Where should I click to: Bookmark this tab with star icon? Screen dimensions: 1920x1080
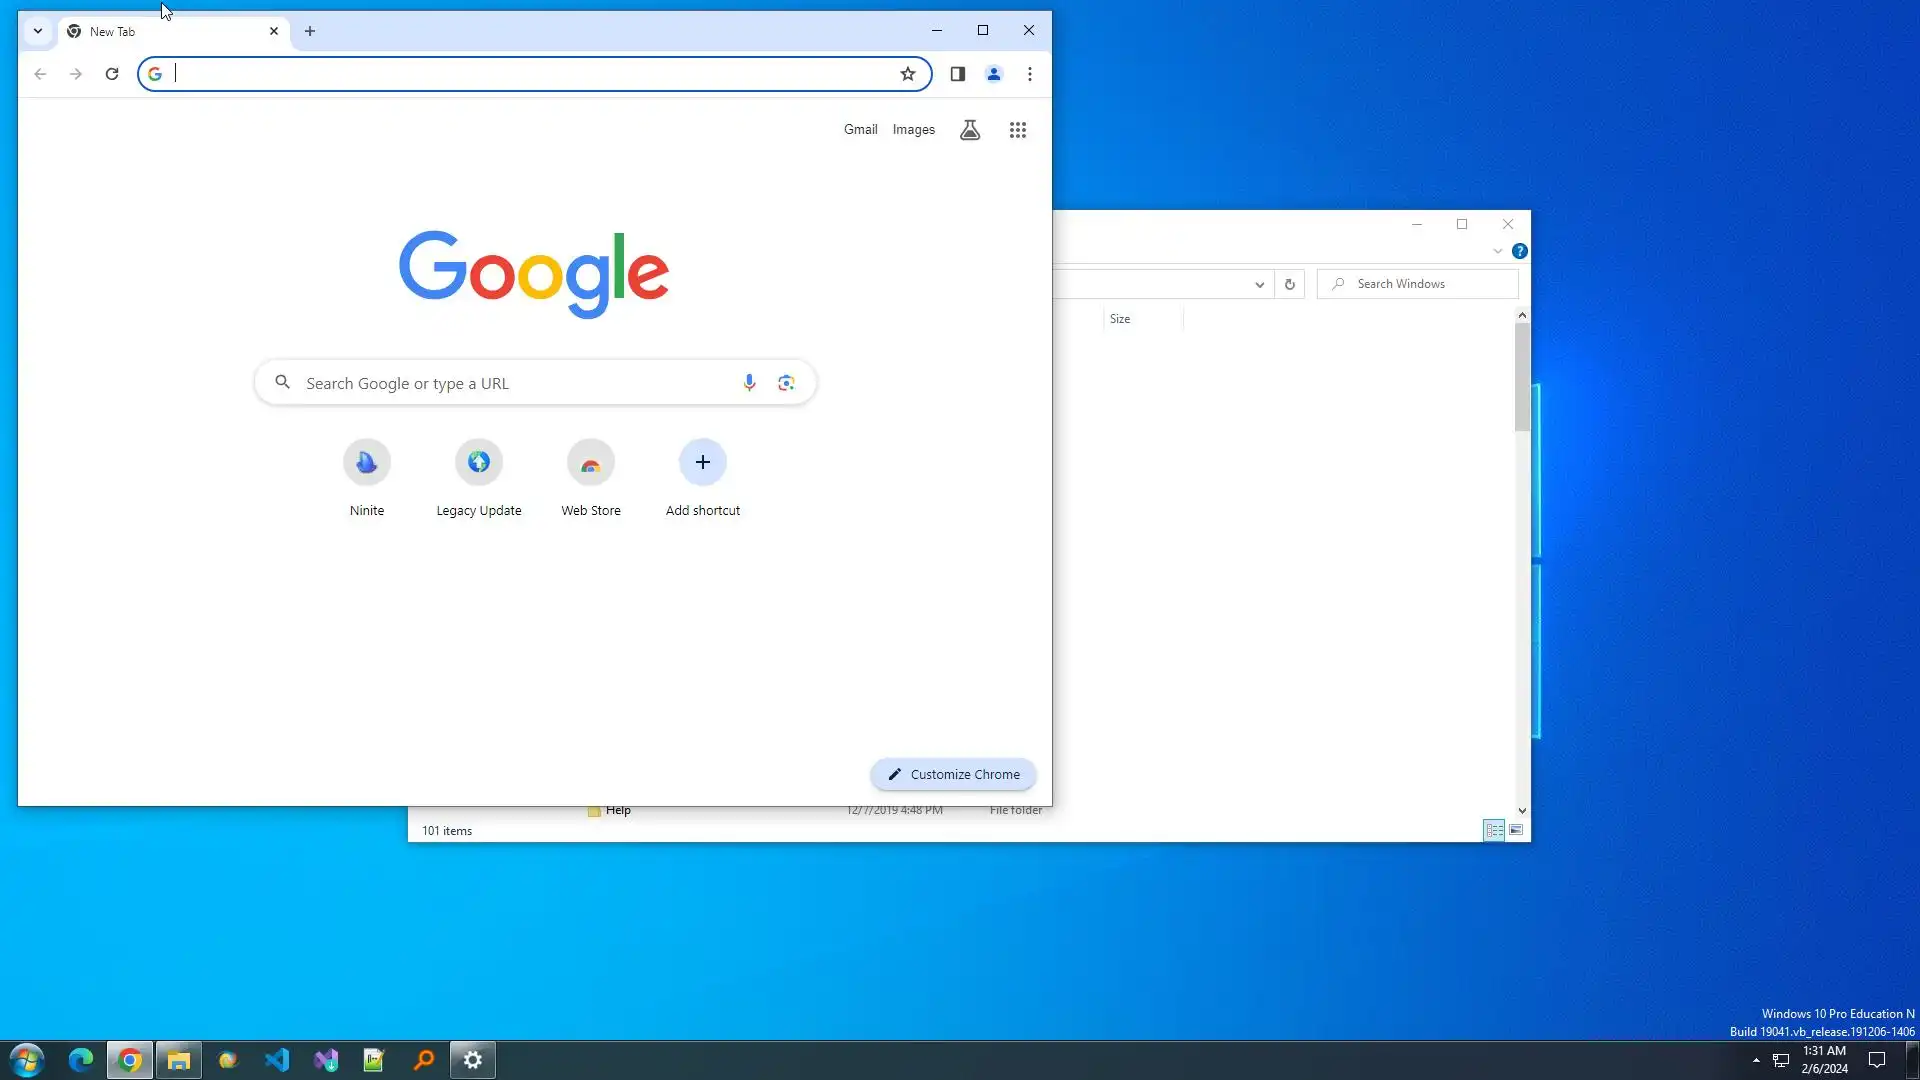pos(907,74)
